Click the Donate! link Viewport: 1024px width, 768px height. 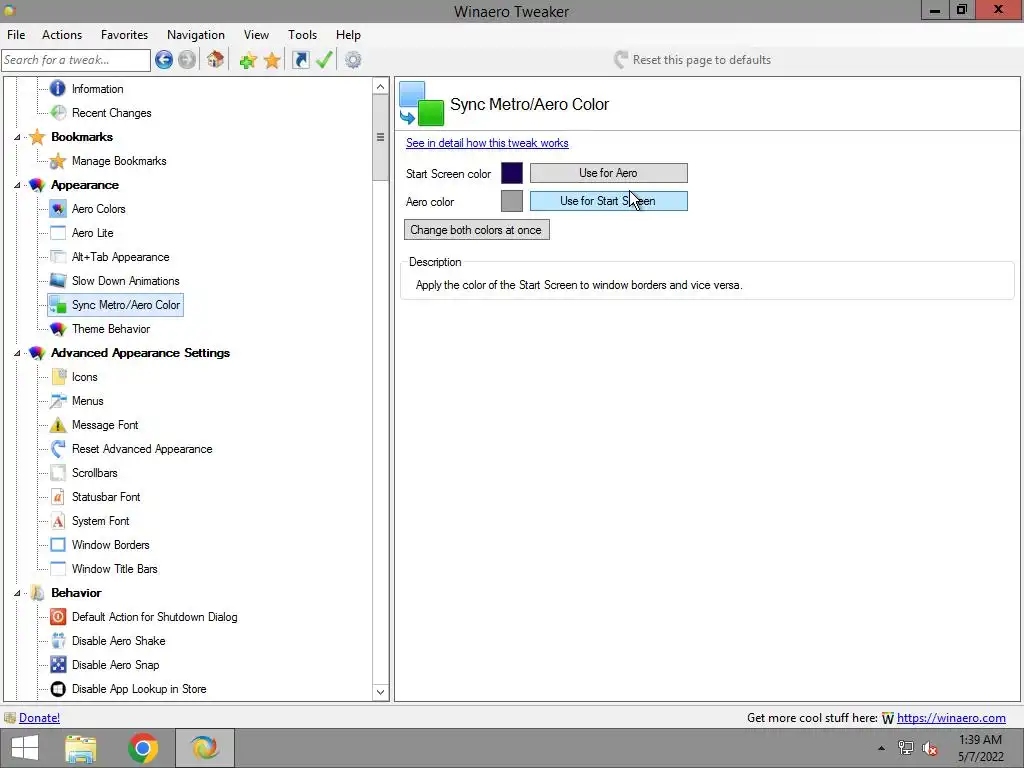[39, 718]
